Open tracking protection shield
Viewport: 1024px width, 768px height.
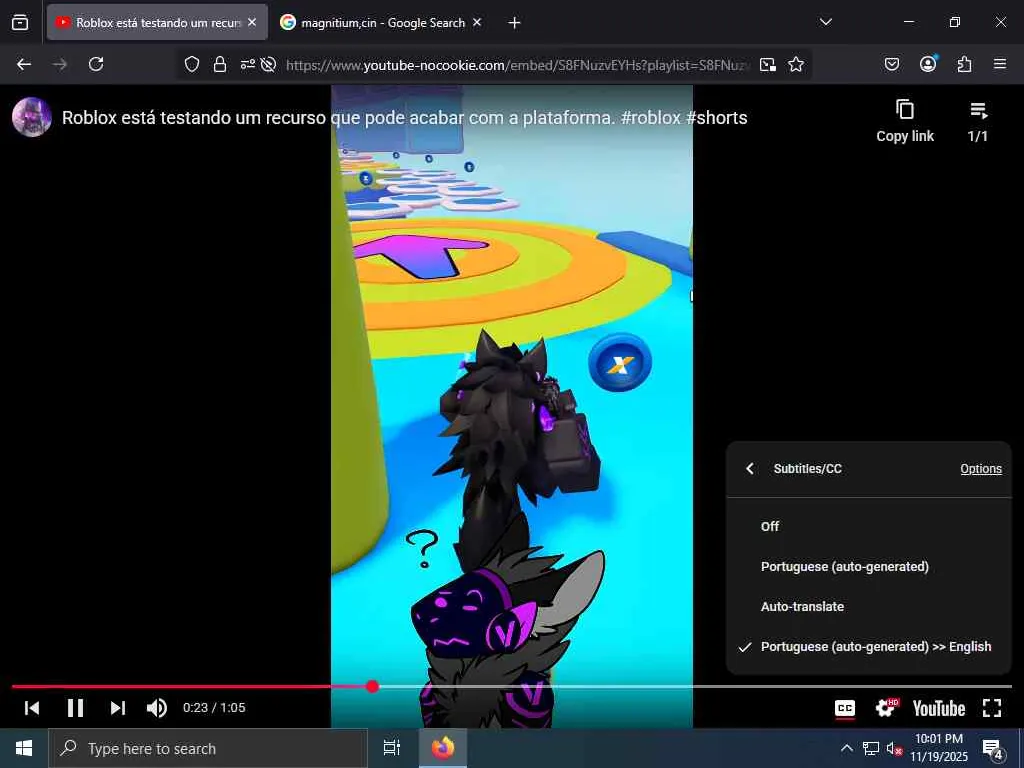191,64
